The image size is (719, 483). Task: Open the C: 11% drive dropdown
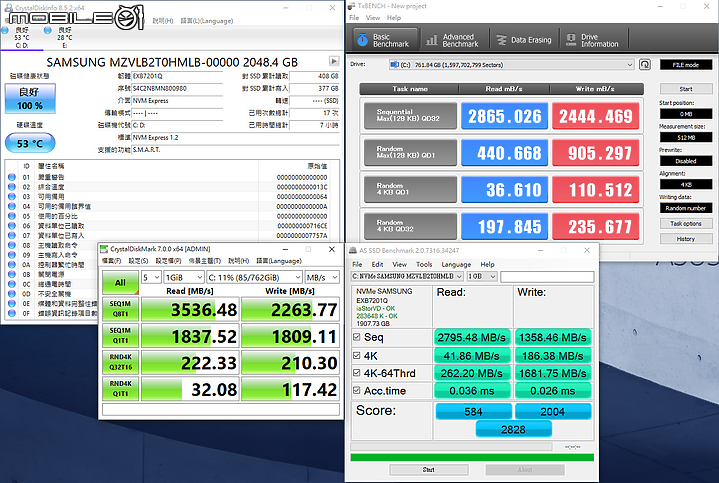click(x=254, y=278)
